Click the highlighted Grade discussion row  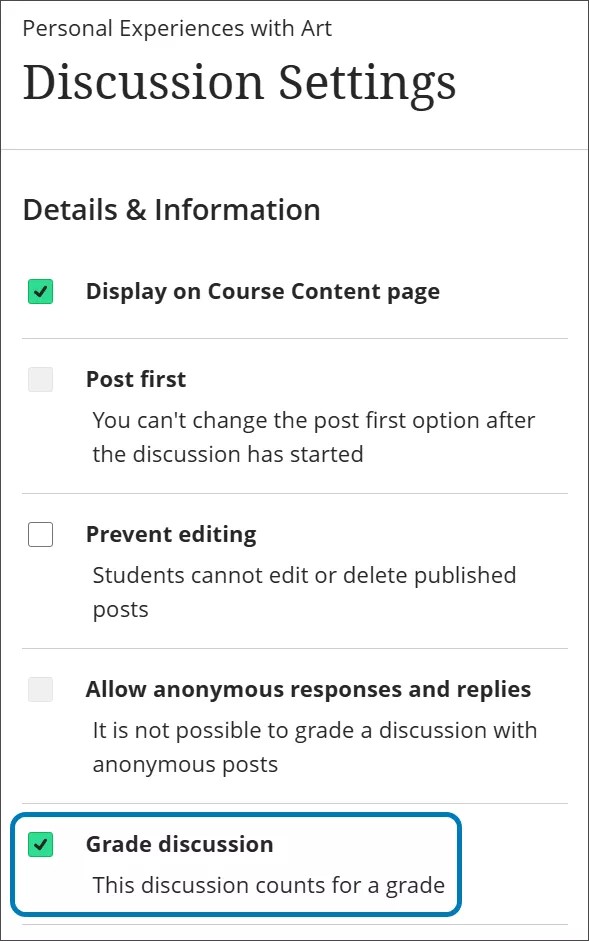pyautogui.click(x=236, y=864)
